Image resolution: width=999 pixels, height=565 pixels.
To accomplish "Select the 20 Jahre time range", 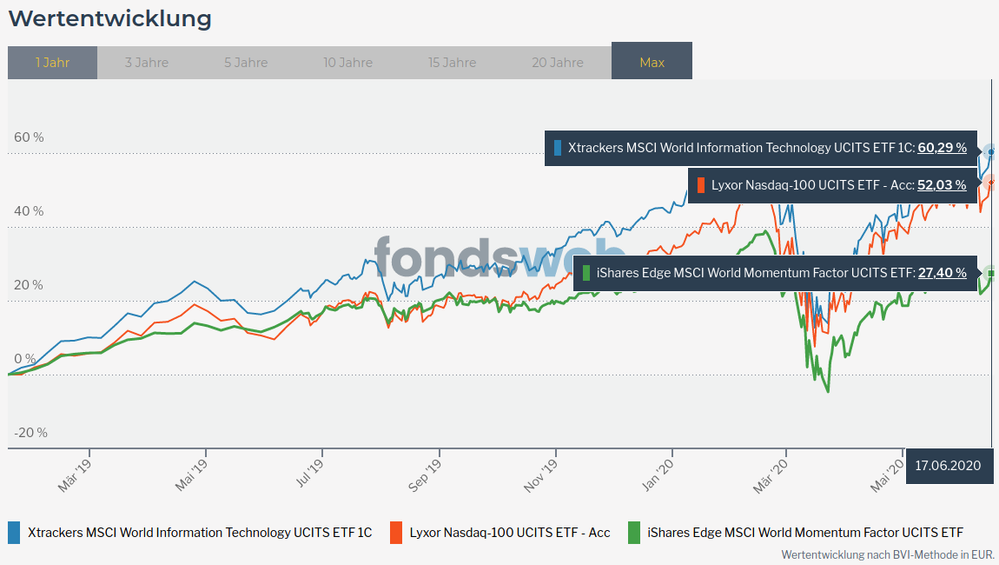I will point(558,62).
